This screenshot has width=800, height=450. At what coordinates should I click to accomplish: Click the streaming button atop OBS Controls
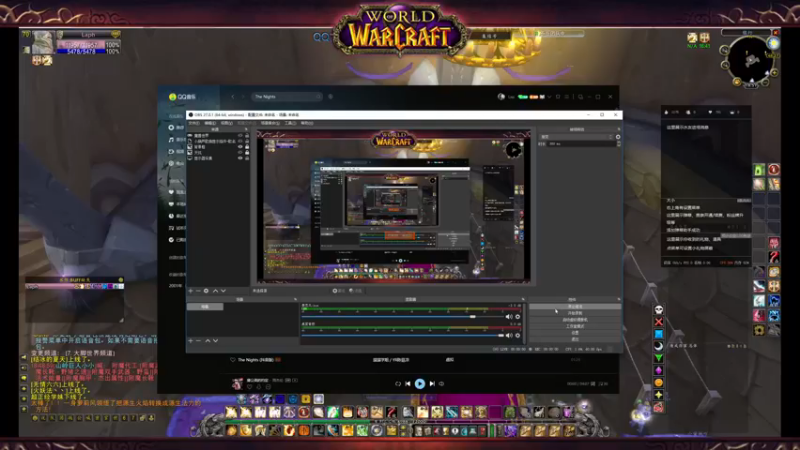[x=575, y=307]
